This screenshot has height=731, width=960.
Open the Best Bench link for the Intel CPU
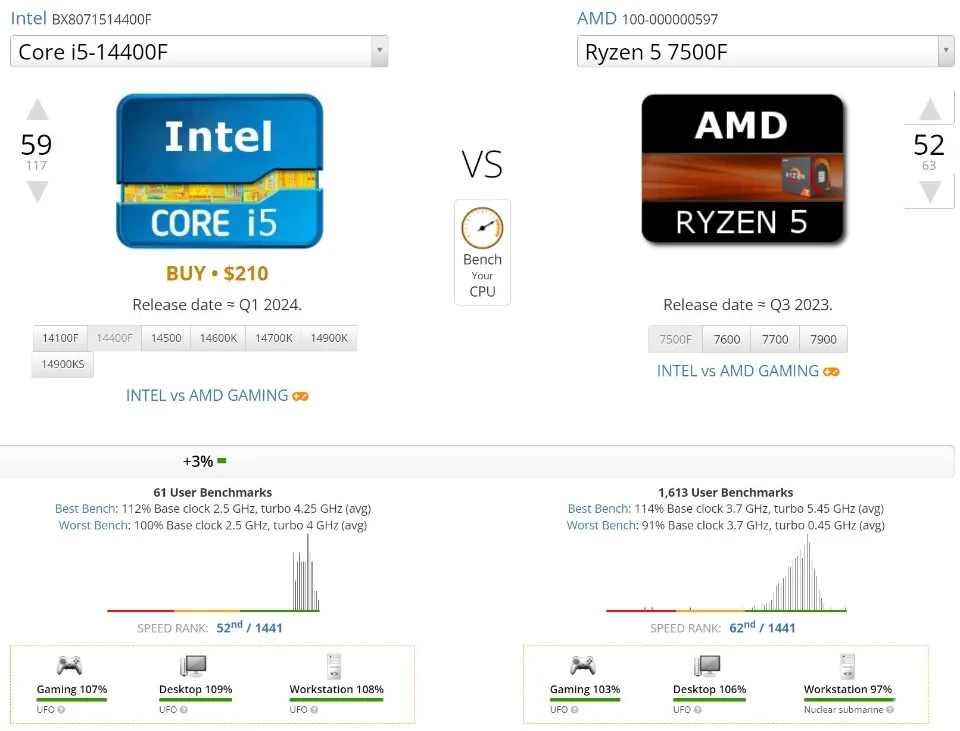85,508
